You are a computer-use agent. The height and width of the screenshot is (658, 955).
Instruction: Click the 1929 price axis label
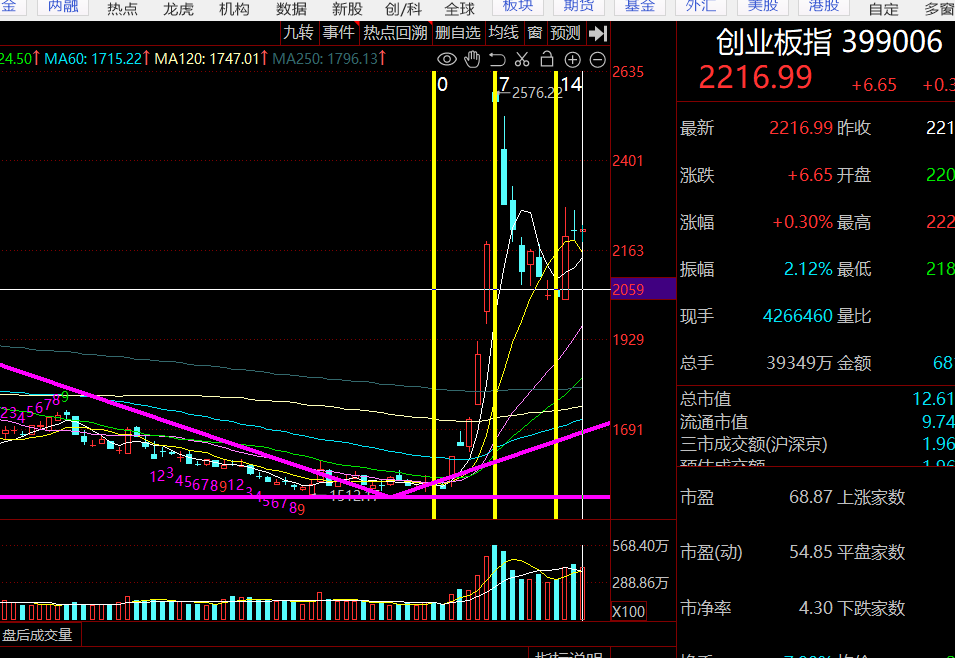tap(628, 340)
